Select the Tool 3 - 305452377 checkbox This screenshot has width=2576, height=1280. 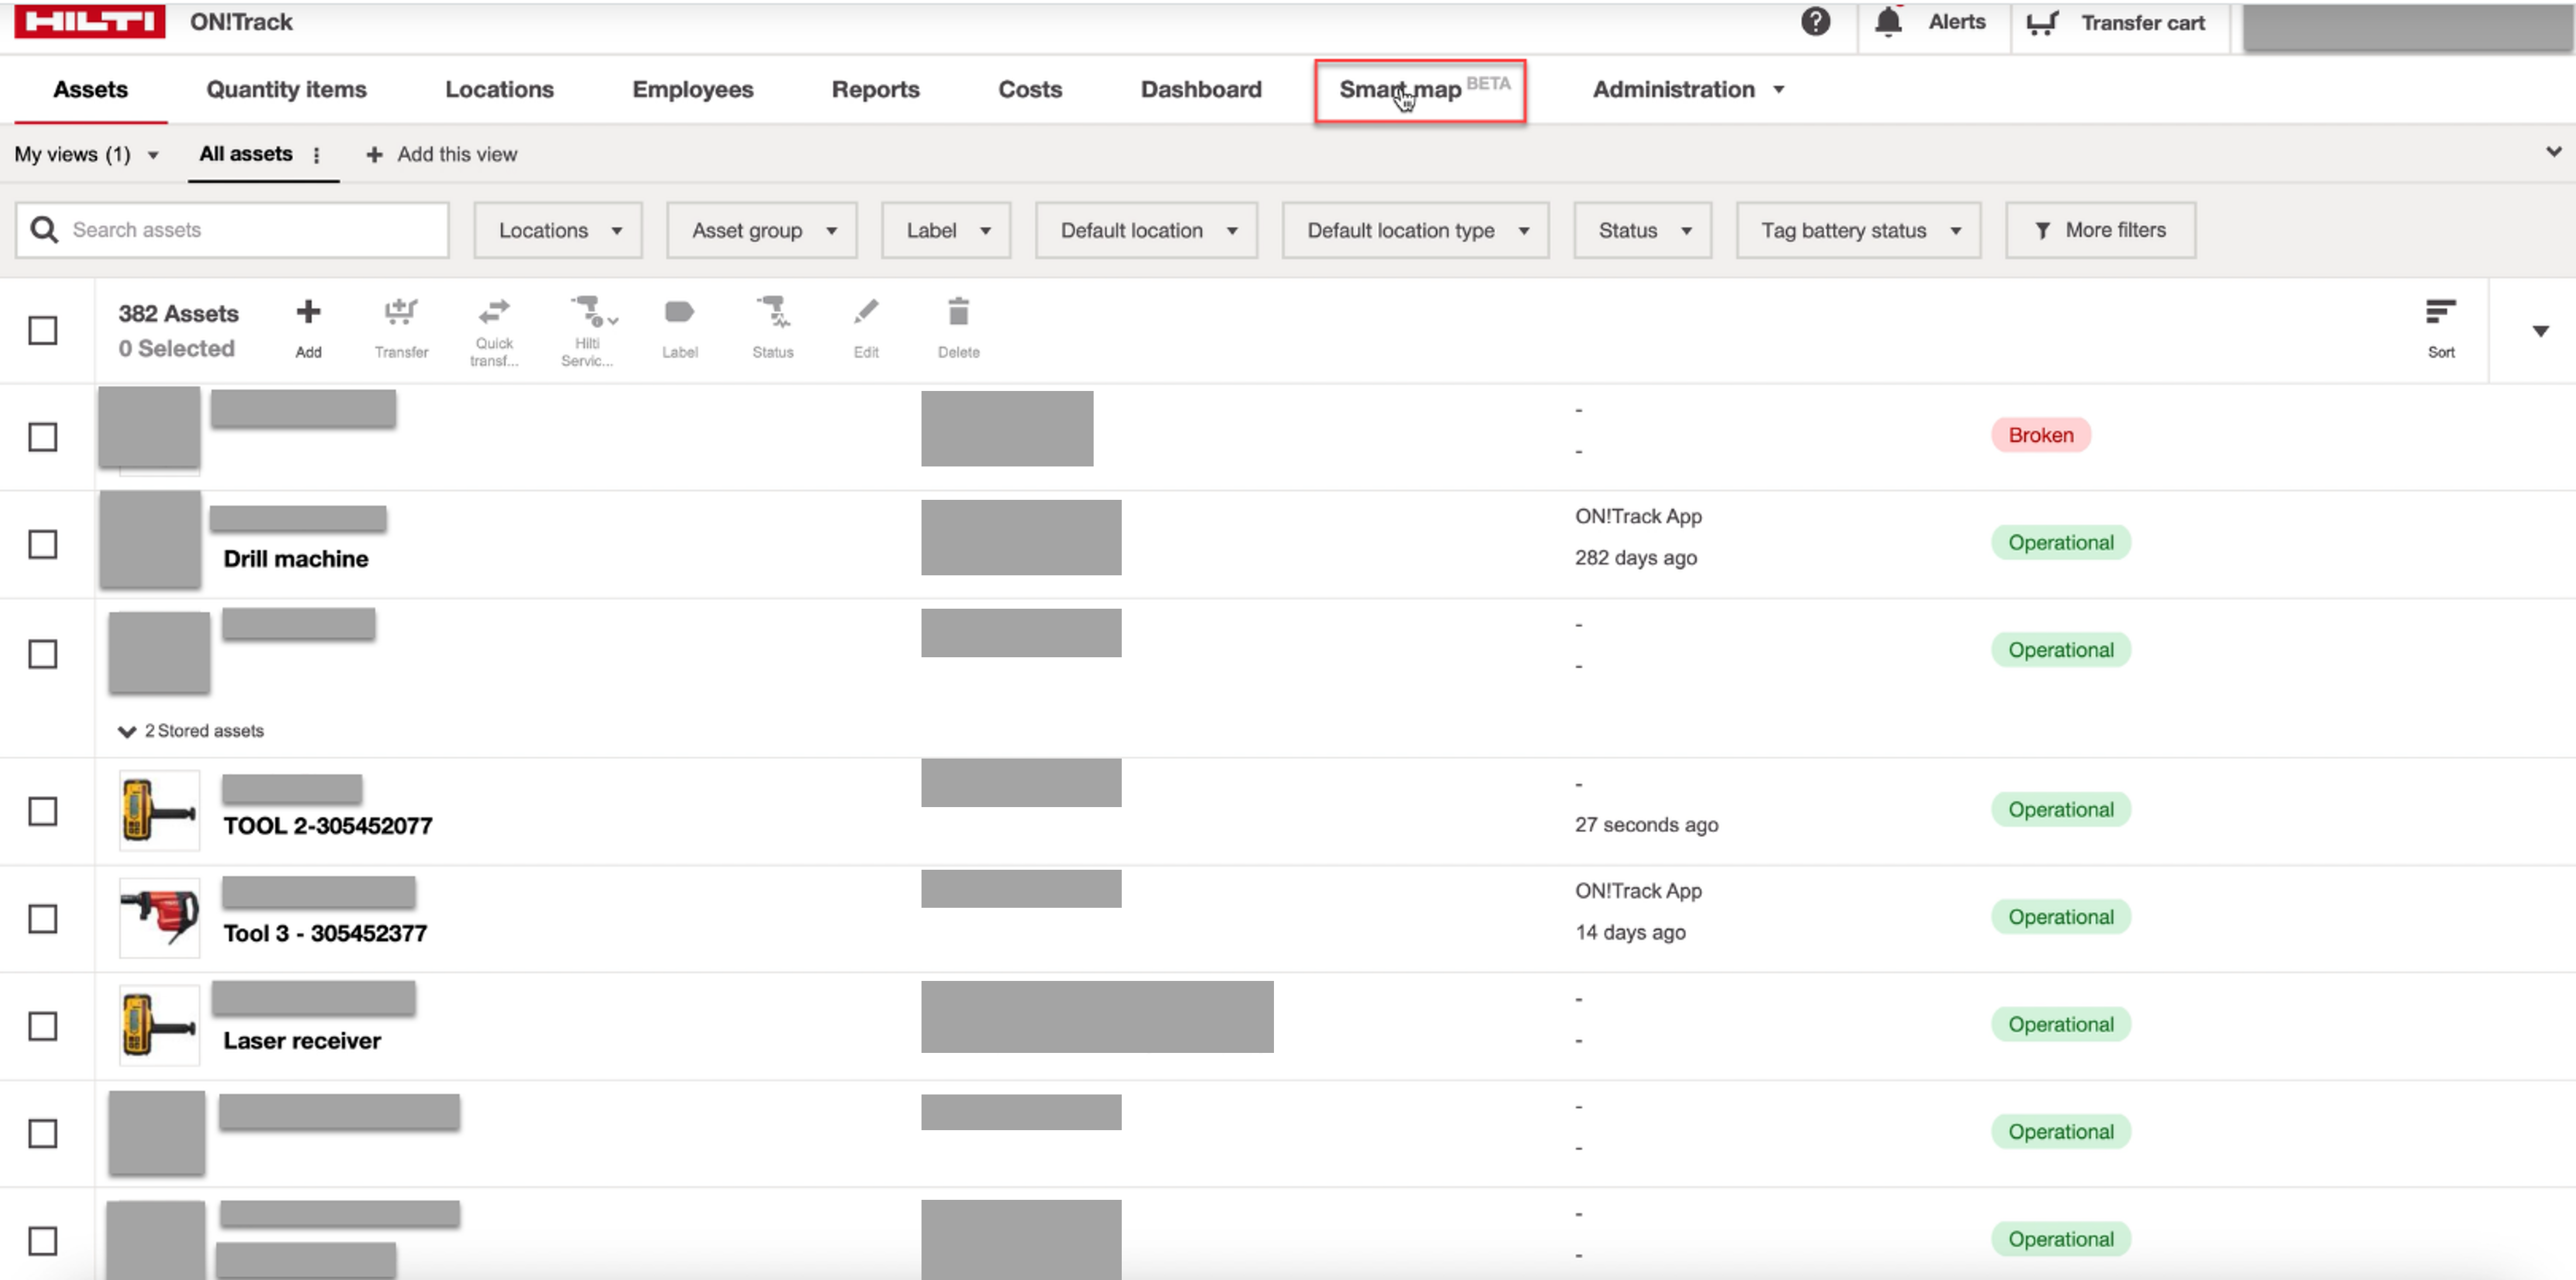click(x=42, y=918)
